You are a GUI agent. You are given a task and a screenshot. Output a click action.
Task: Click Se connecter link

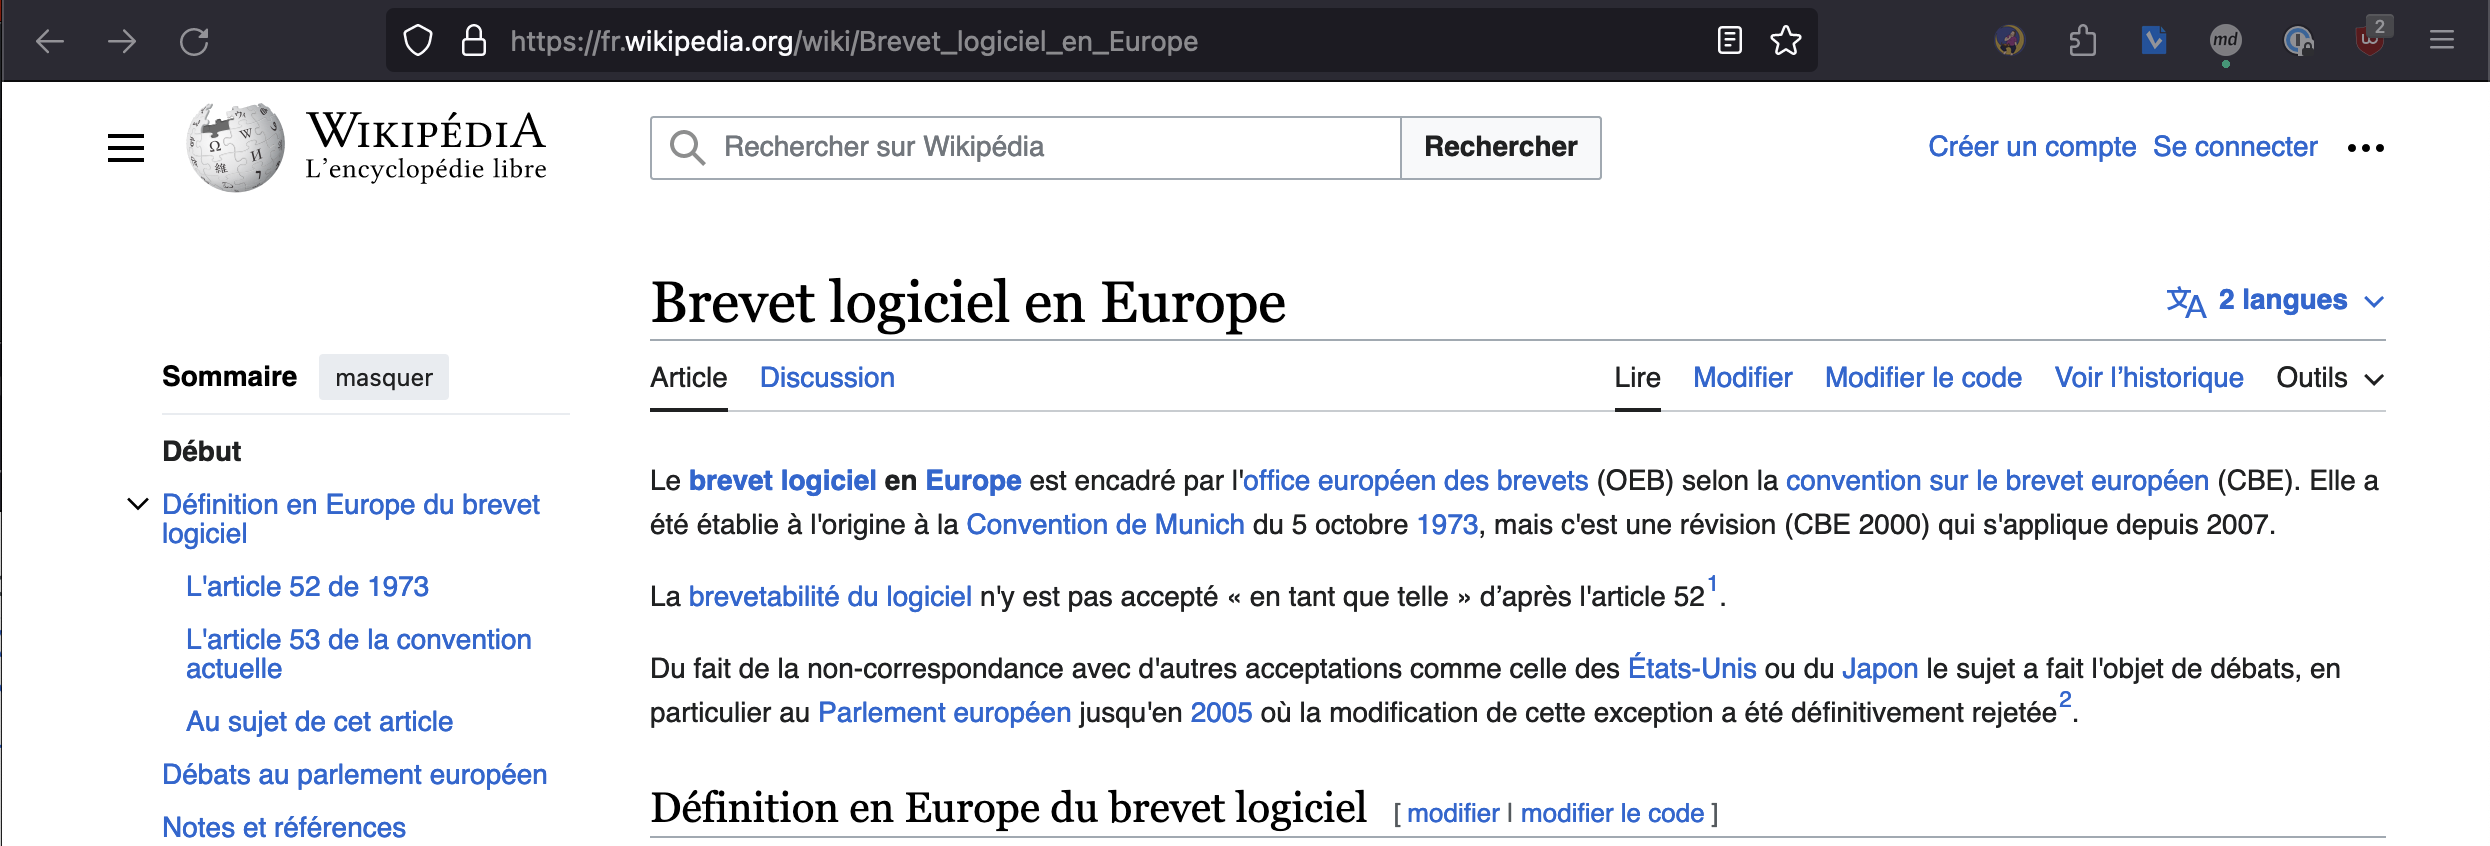tap(2235, 147)
